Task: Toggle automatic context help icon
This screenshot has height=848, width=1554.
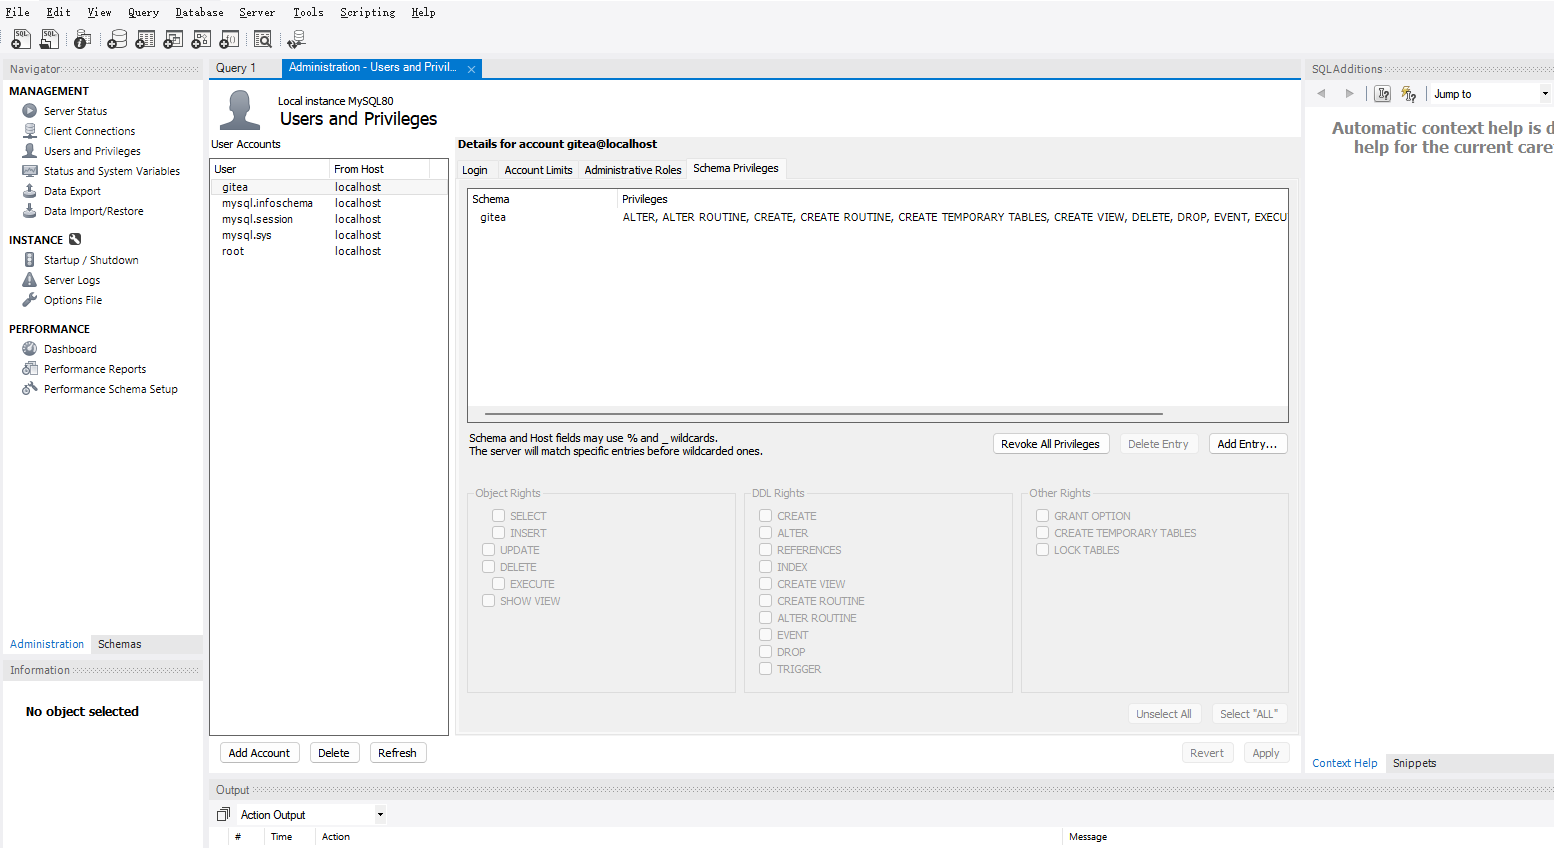Action: [1408, 93]
